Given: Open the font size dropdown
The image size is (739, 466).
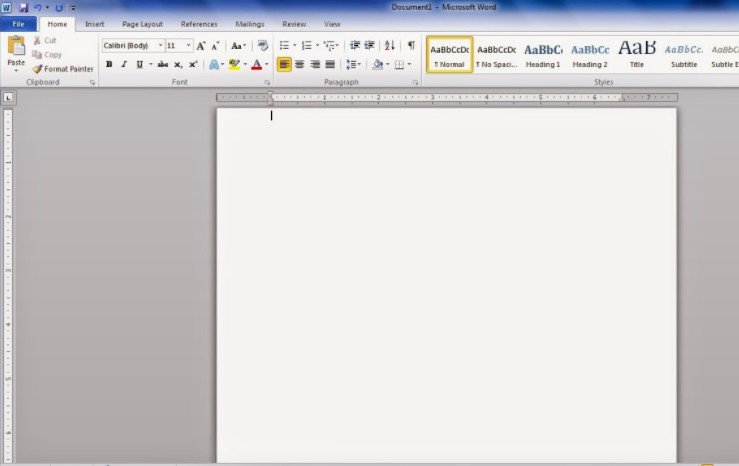Looking at the screenshot, I should point(189,46).
